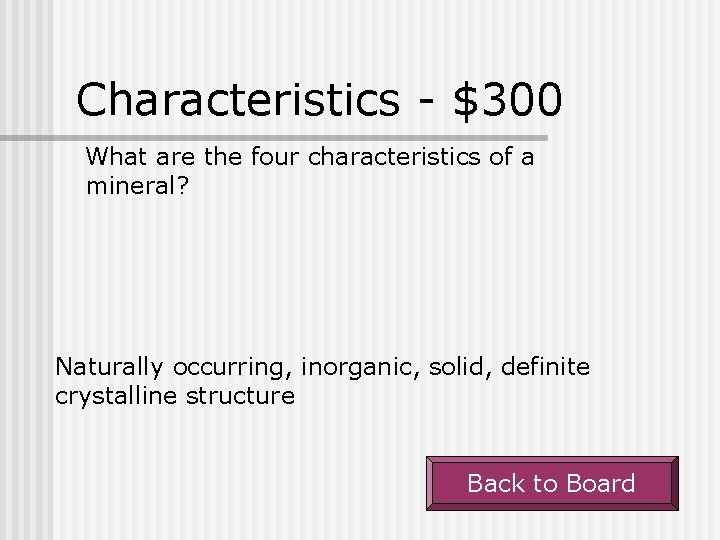Viewport: 720px width, 540px height.
Task: Click the hyphen in the slide title
Action: pyautogui.click(x=427, y=101)
